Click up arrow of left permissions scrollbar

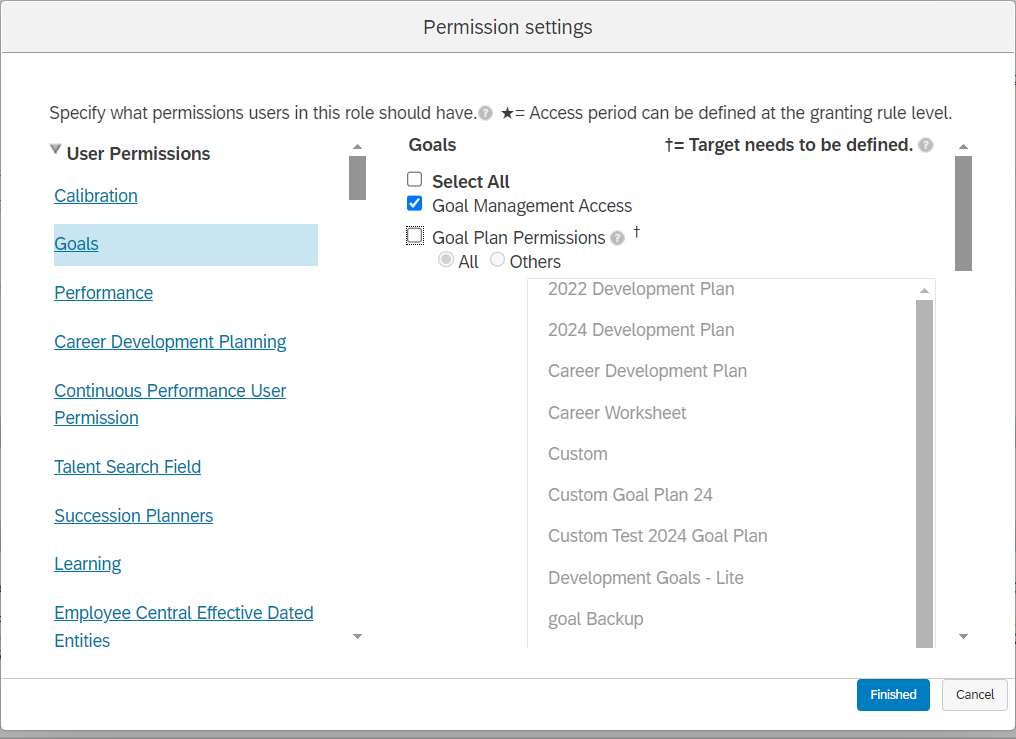click(x=357, y=147)
